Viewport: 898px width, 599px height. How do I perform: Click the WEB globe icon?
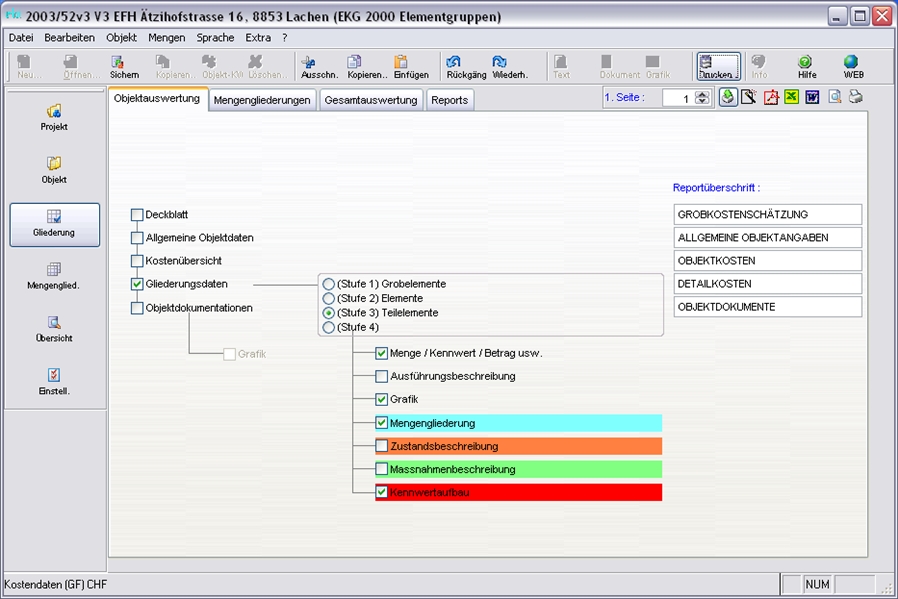click(851, 62)
